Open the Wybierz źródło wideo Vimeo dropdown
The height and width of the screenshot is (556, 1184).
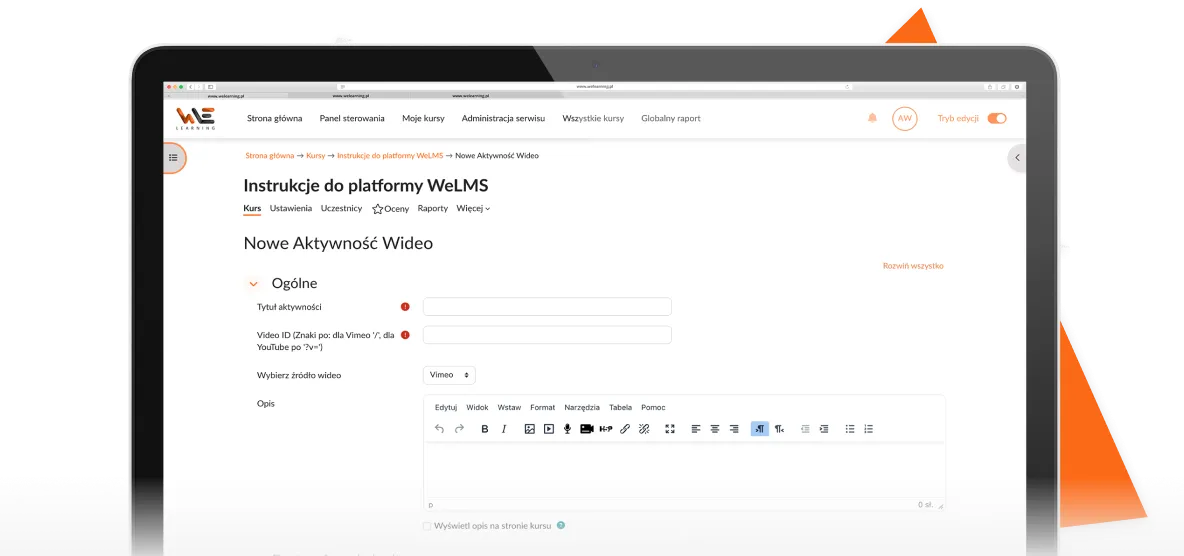click(x=449, y=375)
